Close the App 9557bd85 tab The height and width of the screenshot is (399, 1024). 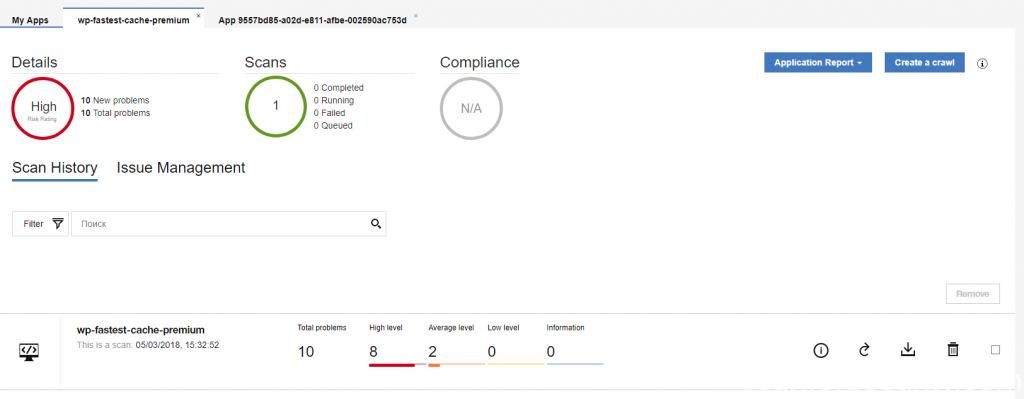coord(416,15)
